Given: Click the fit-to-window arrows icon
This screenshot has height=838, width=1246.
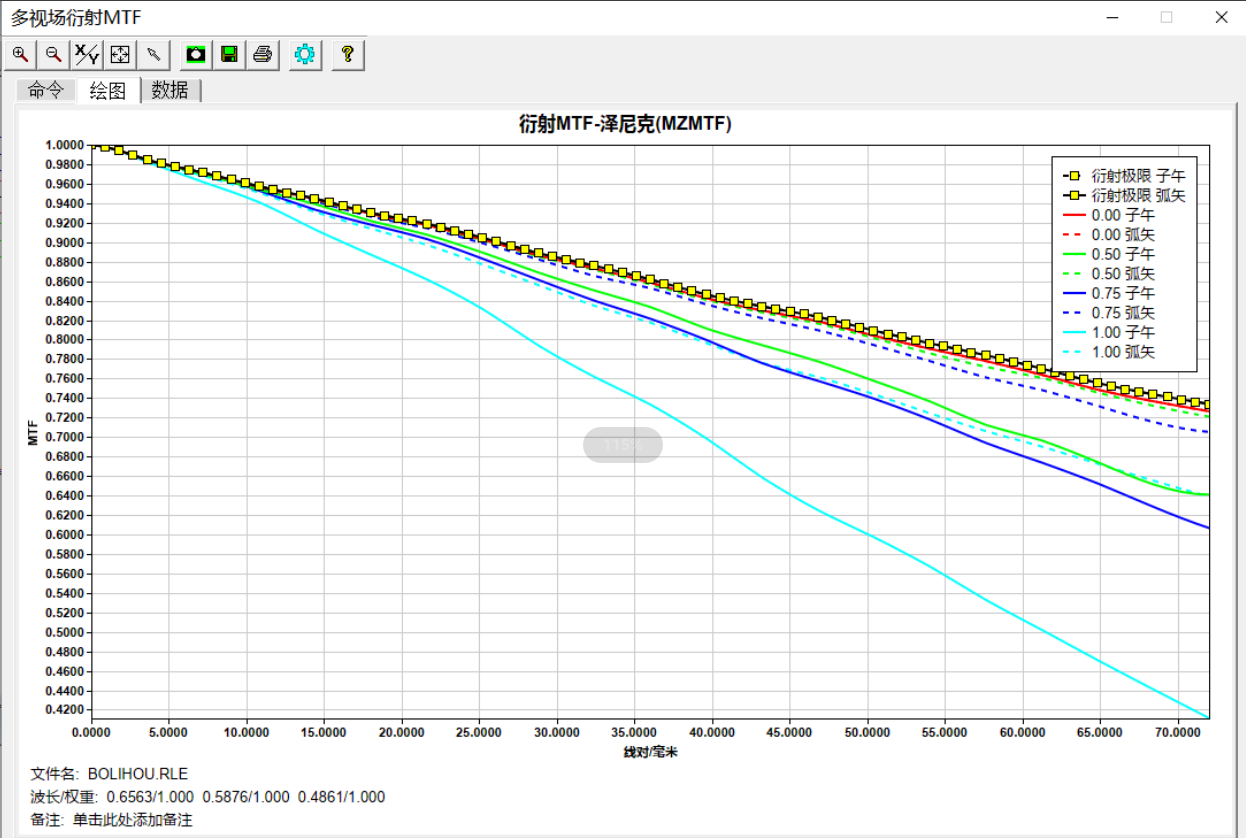Looking at the screenshot, I should (120, 54).
